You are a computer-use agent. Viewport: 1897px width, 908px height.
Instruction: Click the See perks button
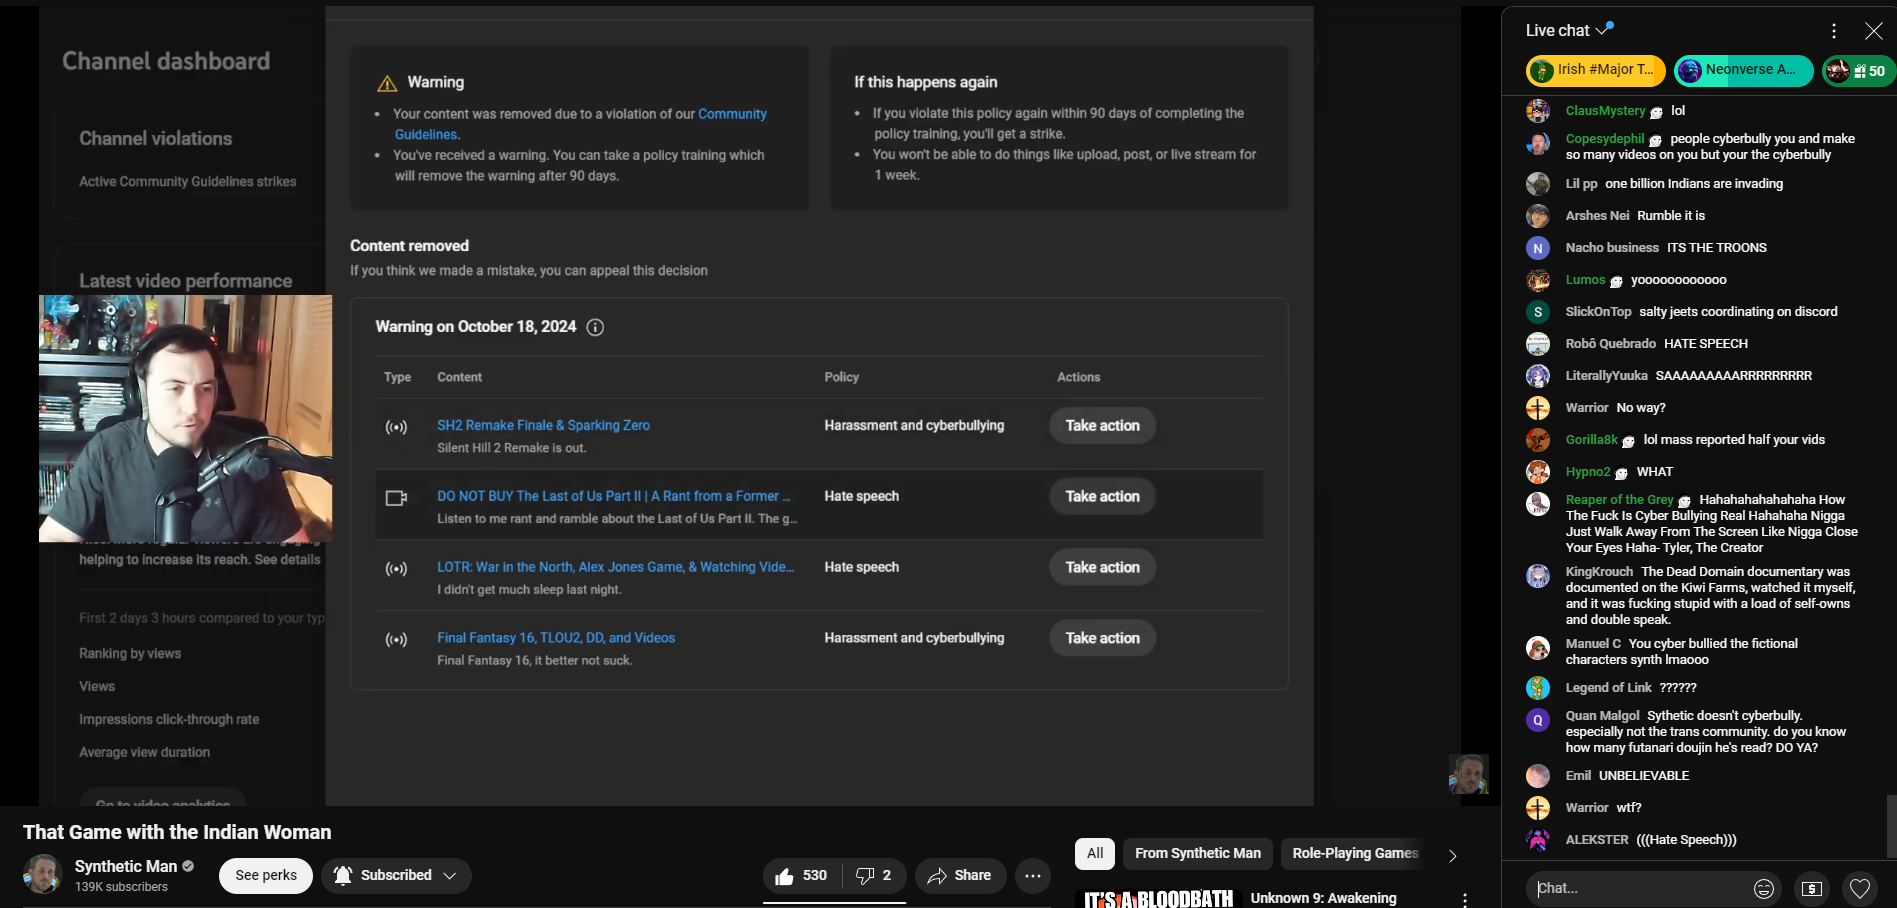point(266,875)
